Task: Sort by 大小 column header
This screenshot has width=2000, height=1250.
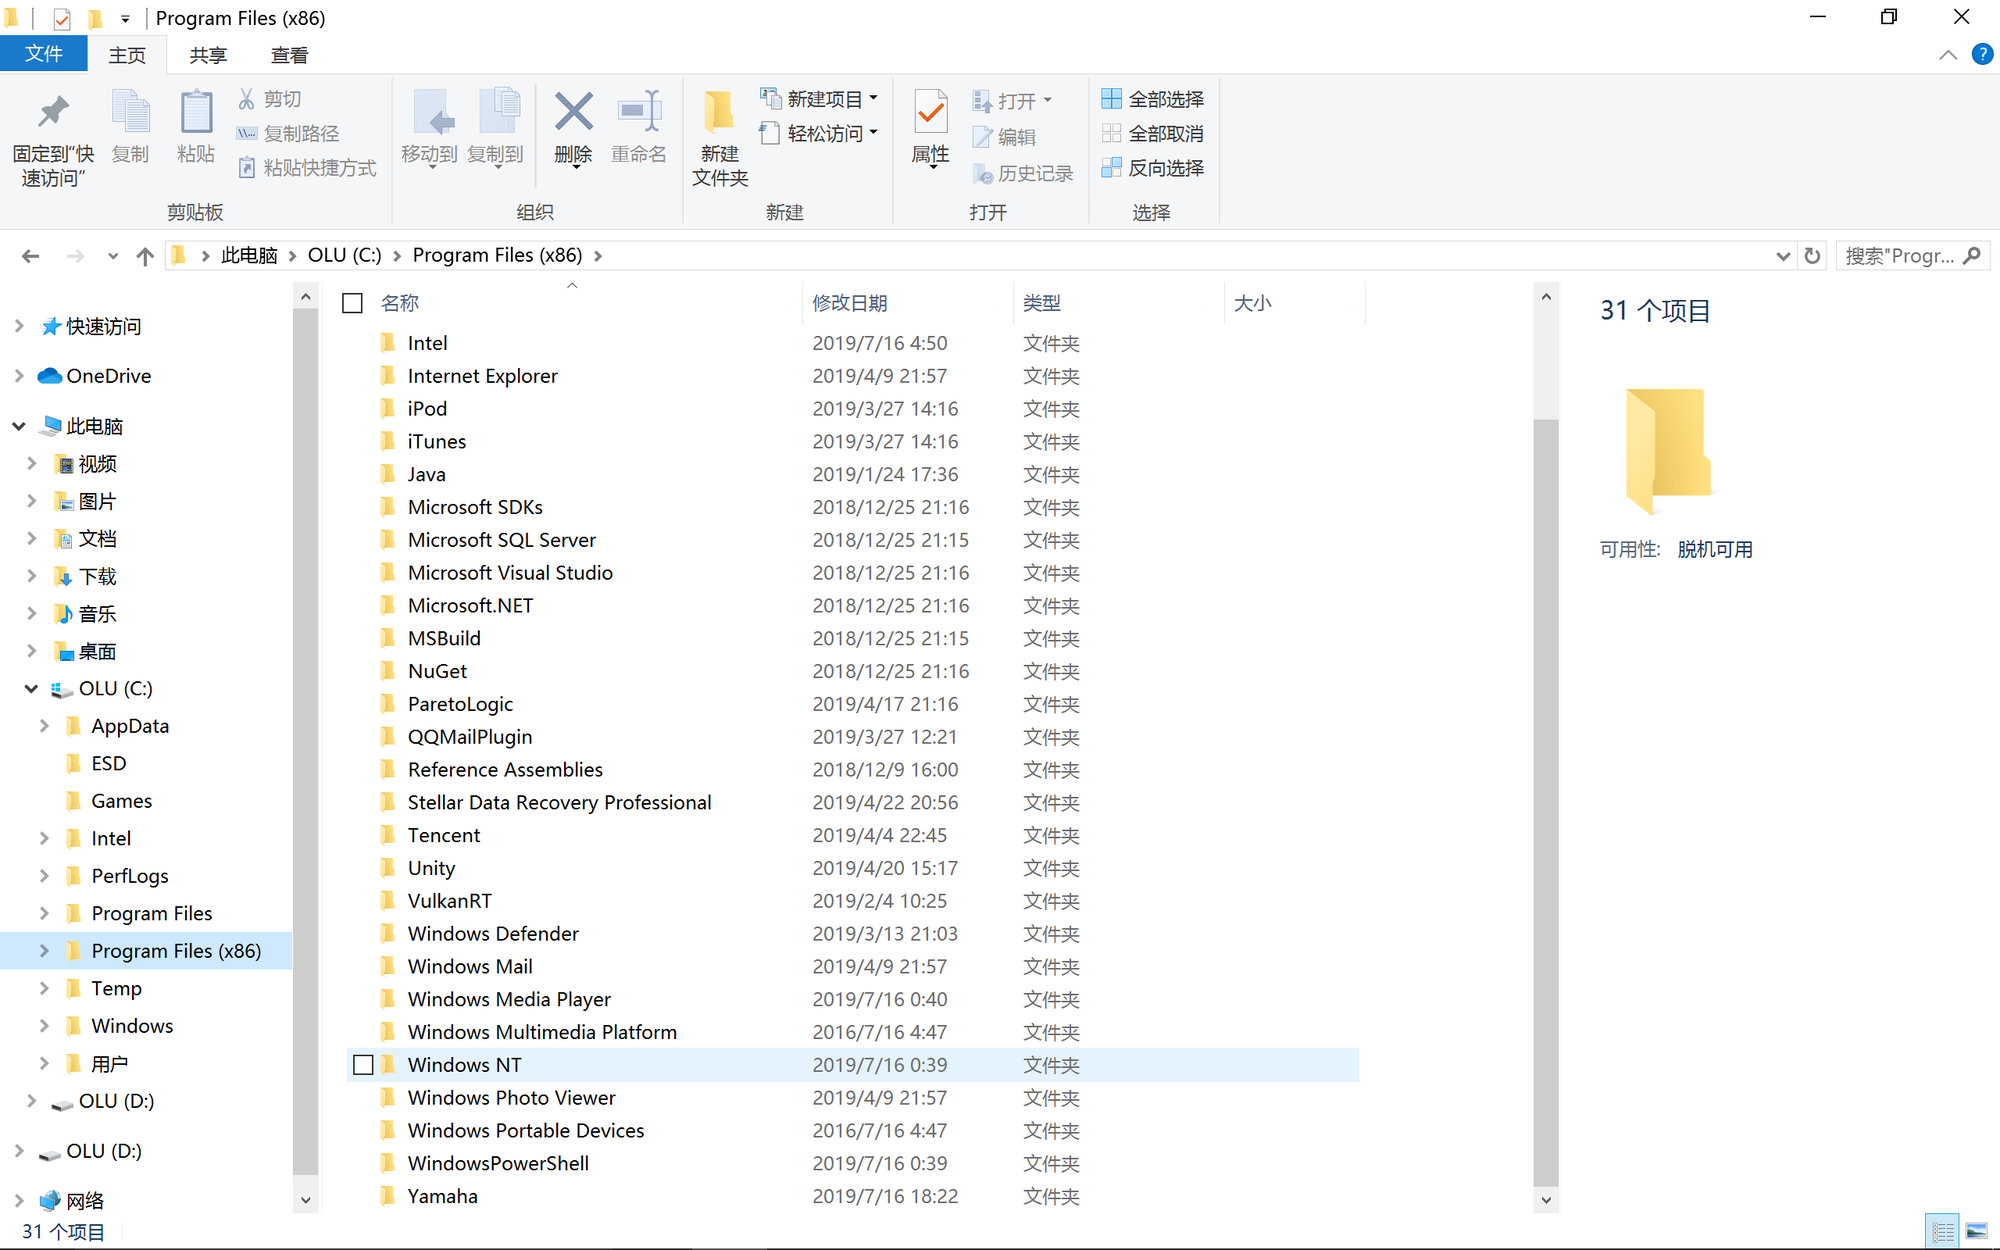Action: (x=1294, y=303)
